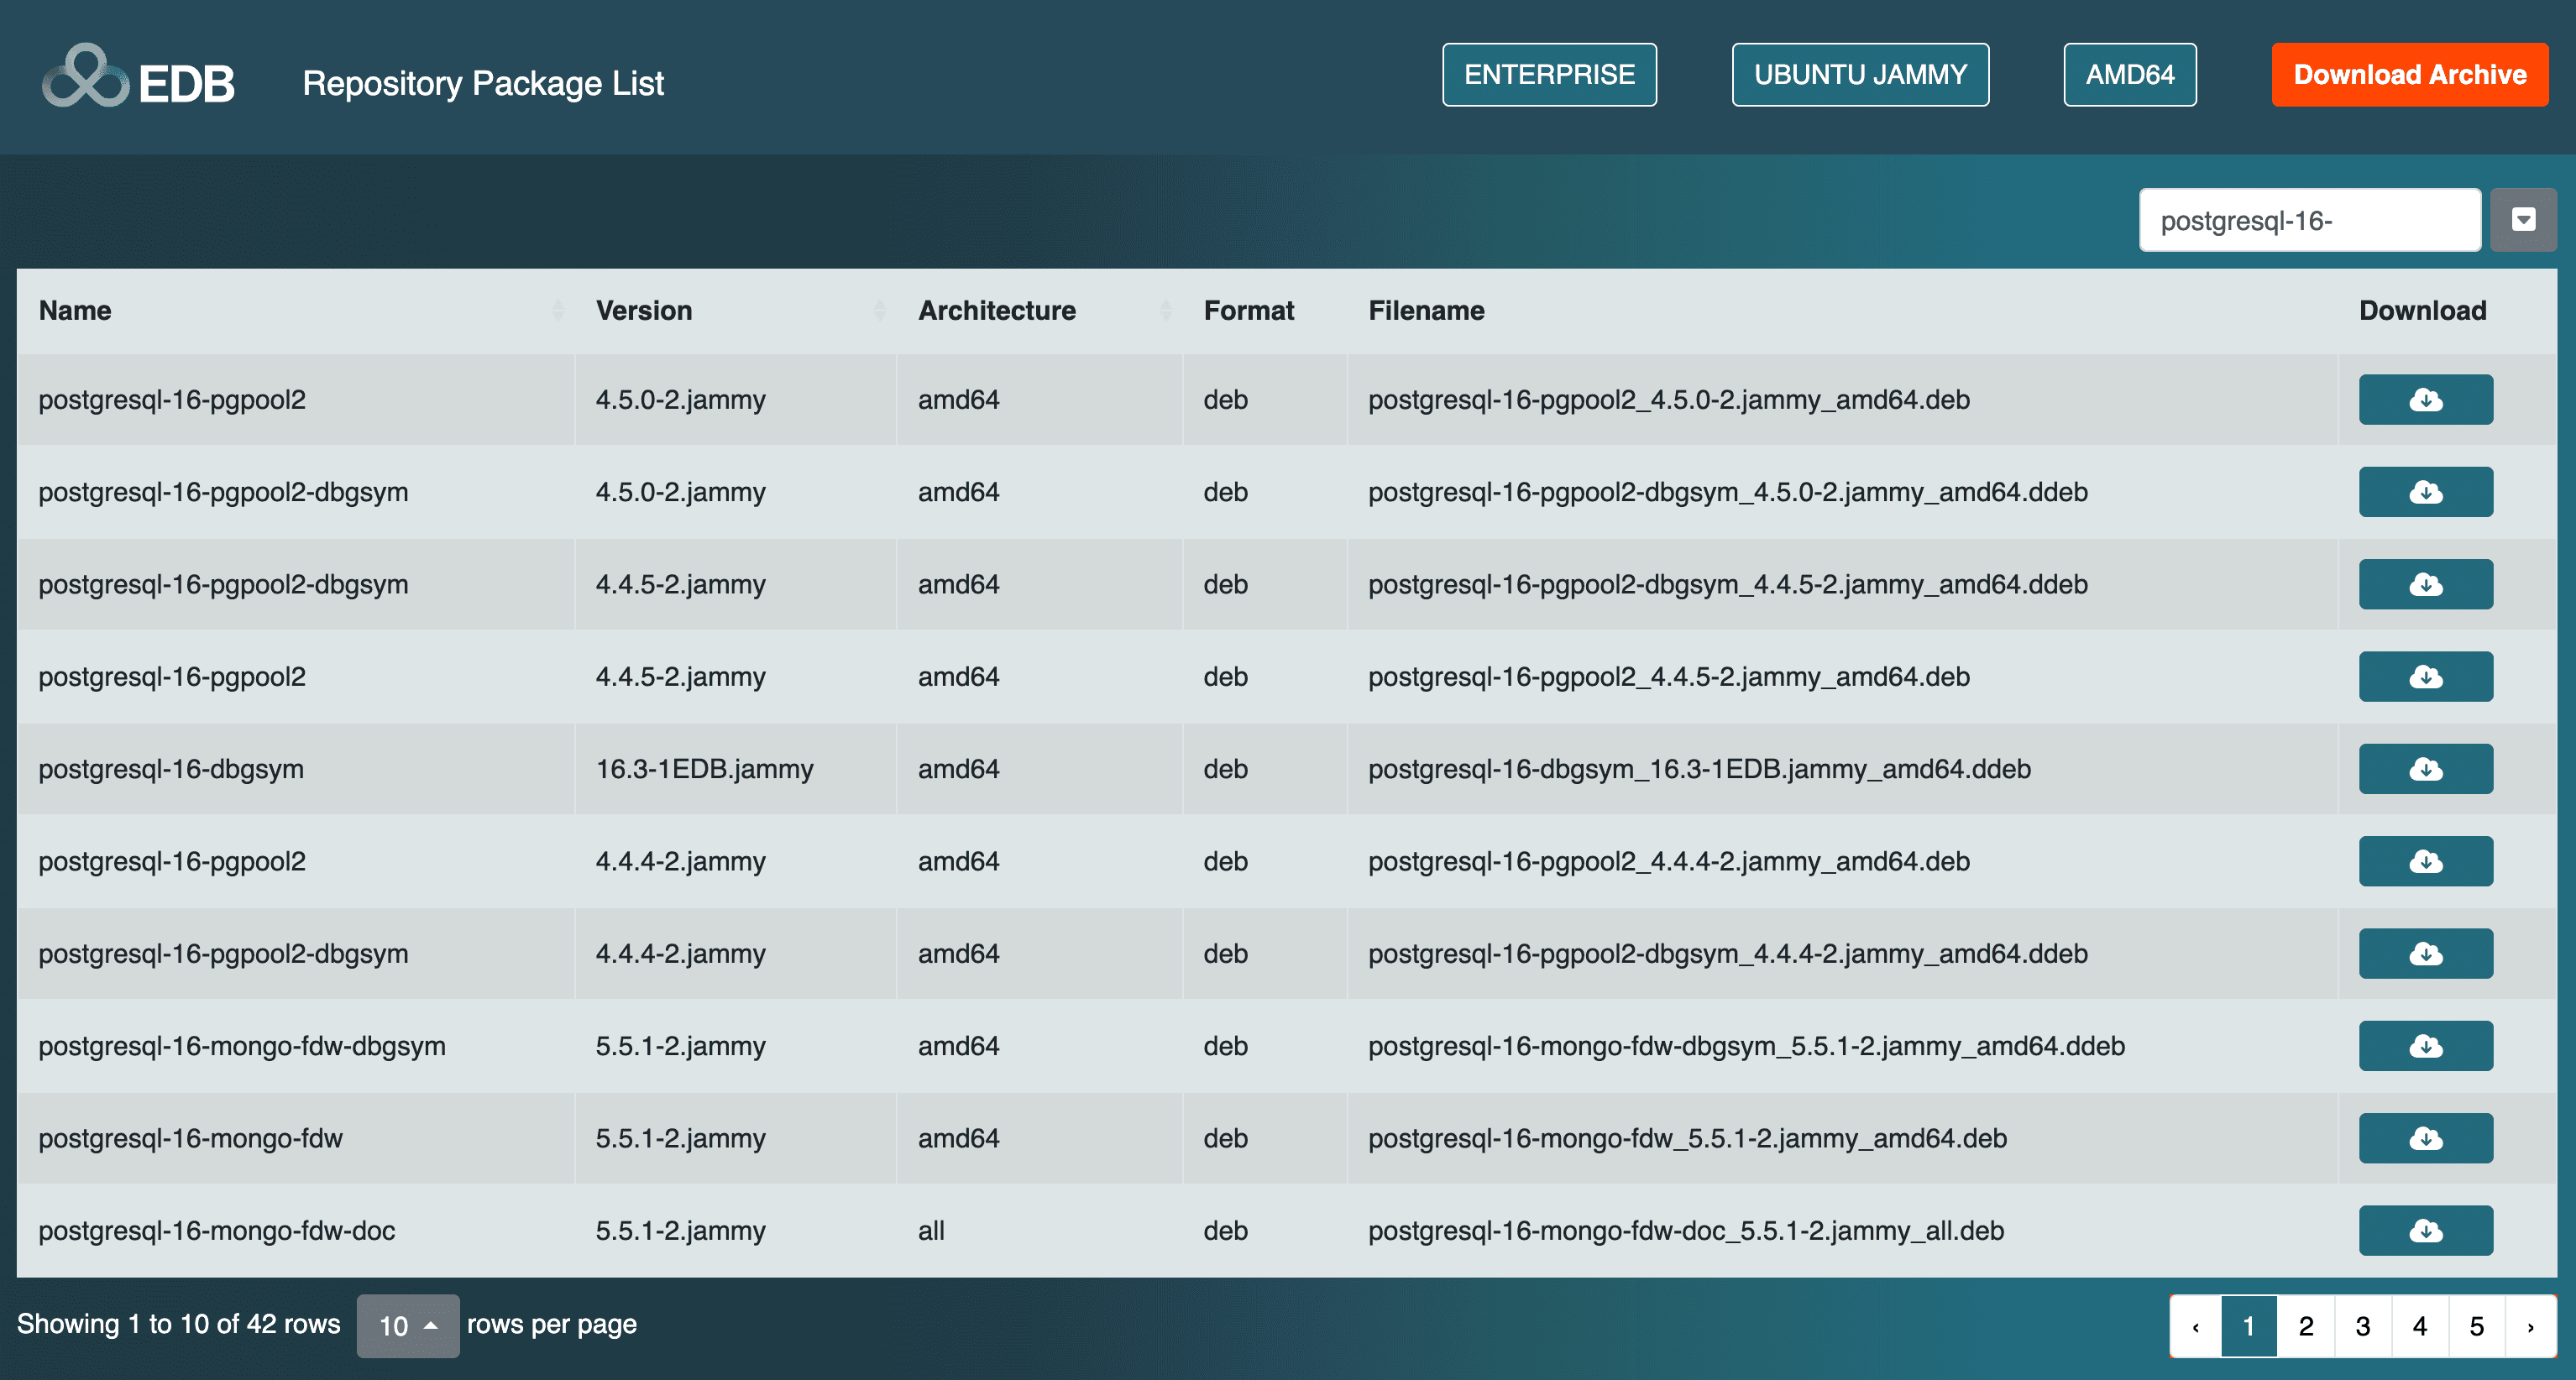
Task: Click inside the postgresql-16- search field
Action: 2310,219
